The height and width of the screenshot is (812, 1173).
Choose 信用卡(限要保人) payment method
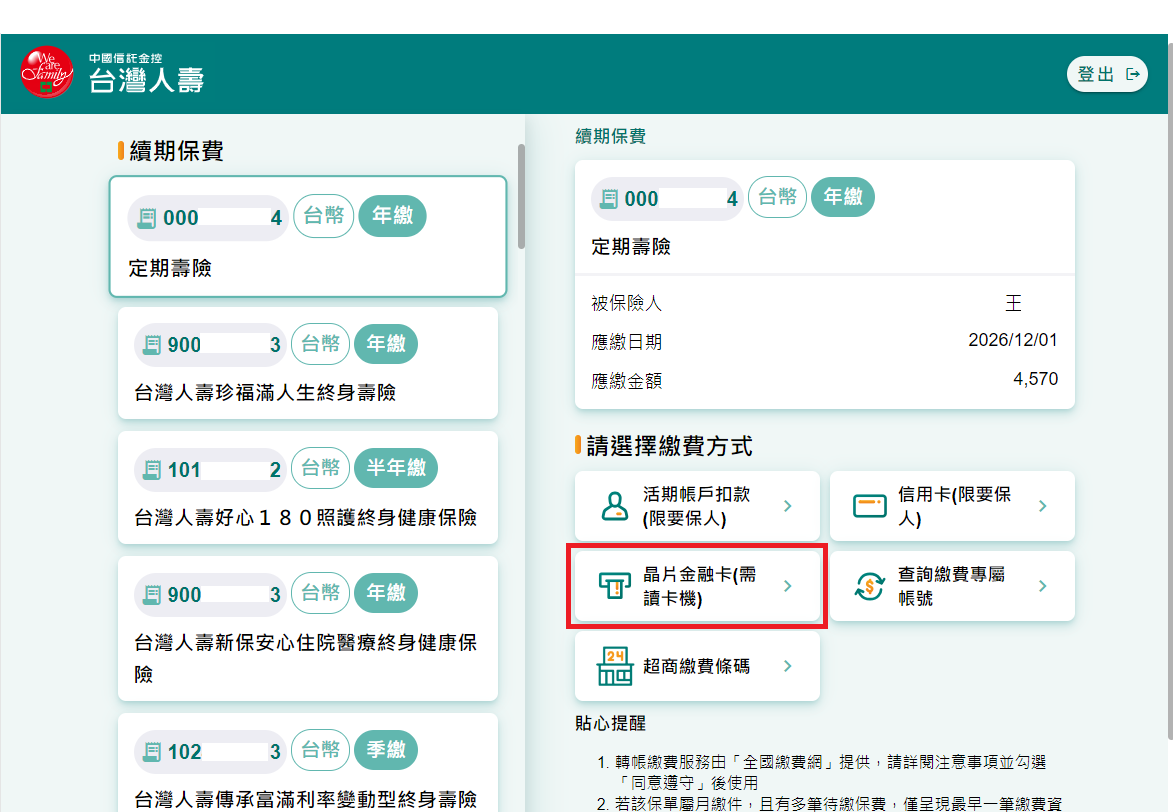tap(952, 507)
